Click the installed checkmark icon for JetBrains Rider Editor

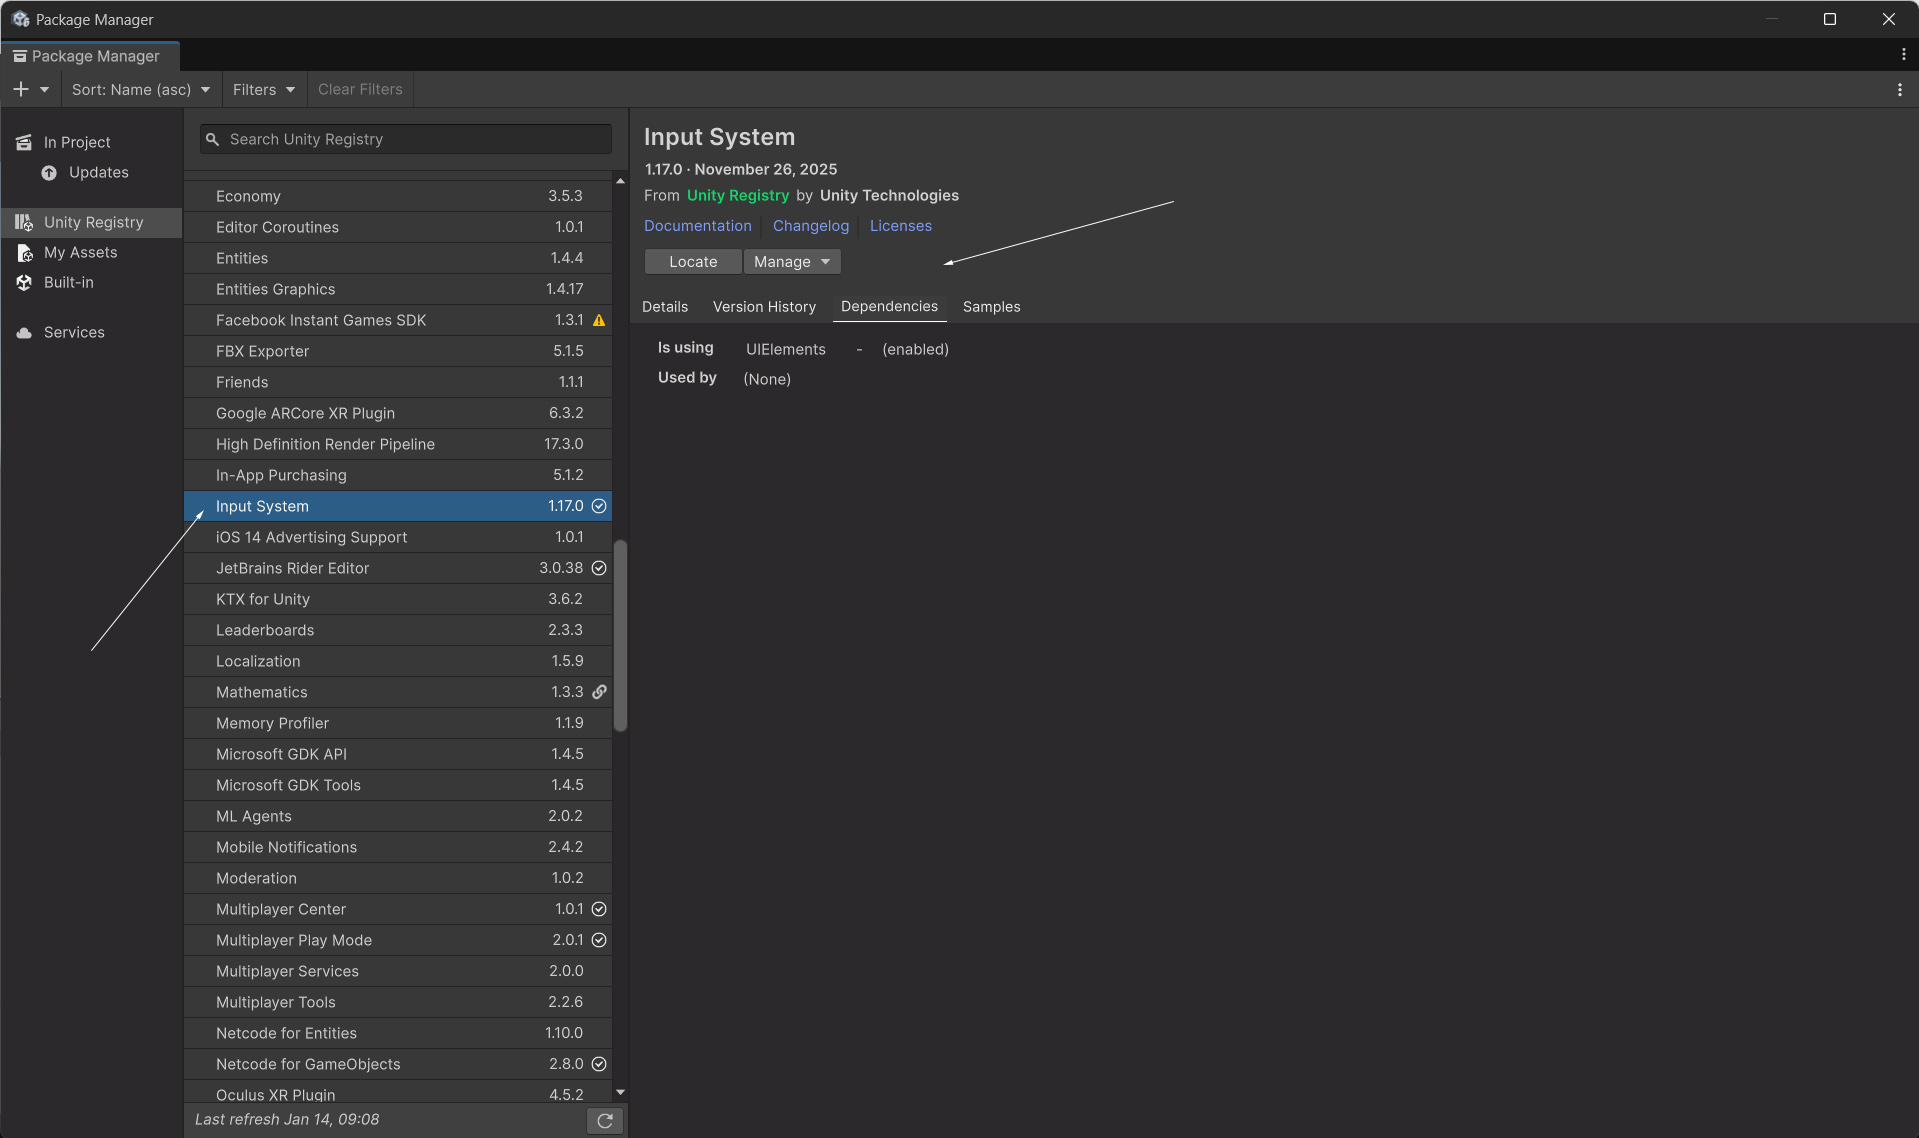(599, 568)
